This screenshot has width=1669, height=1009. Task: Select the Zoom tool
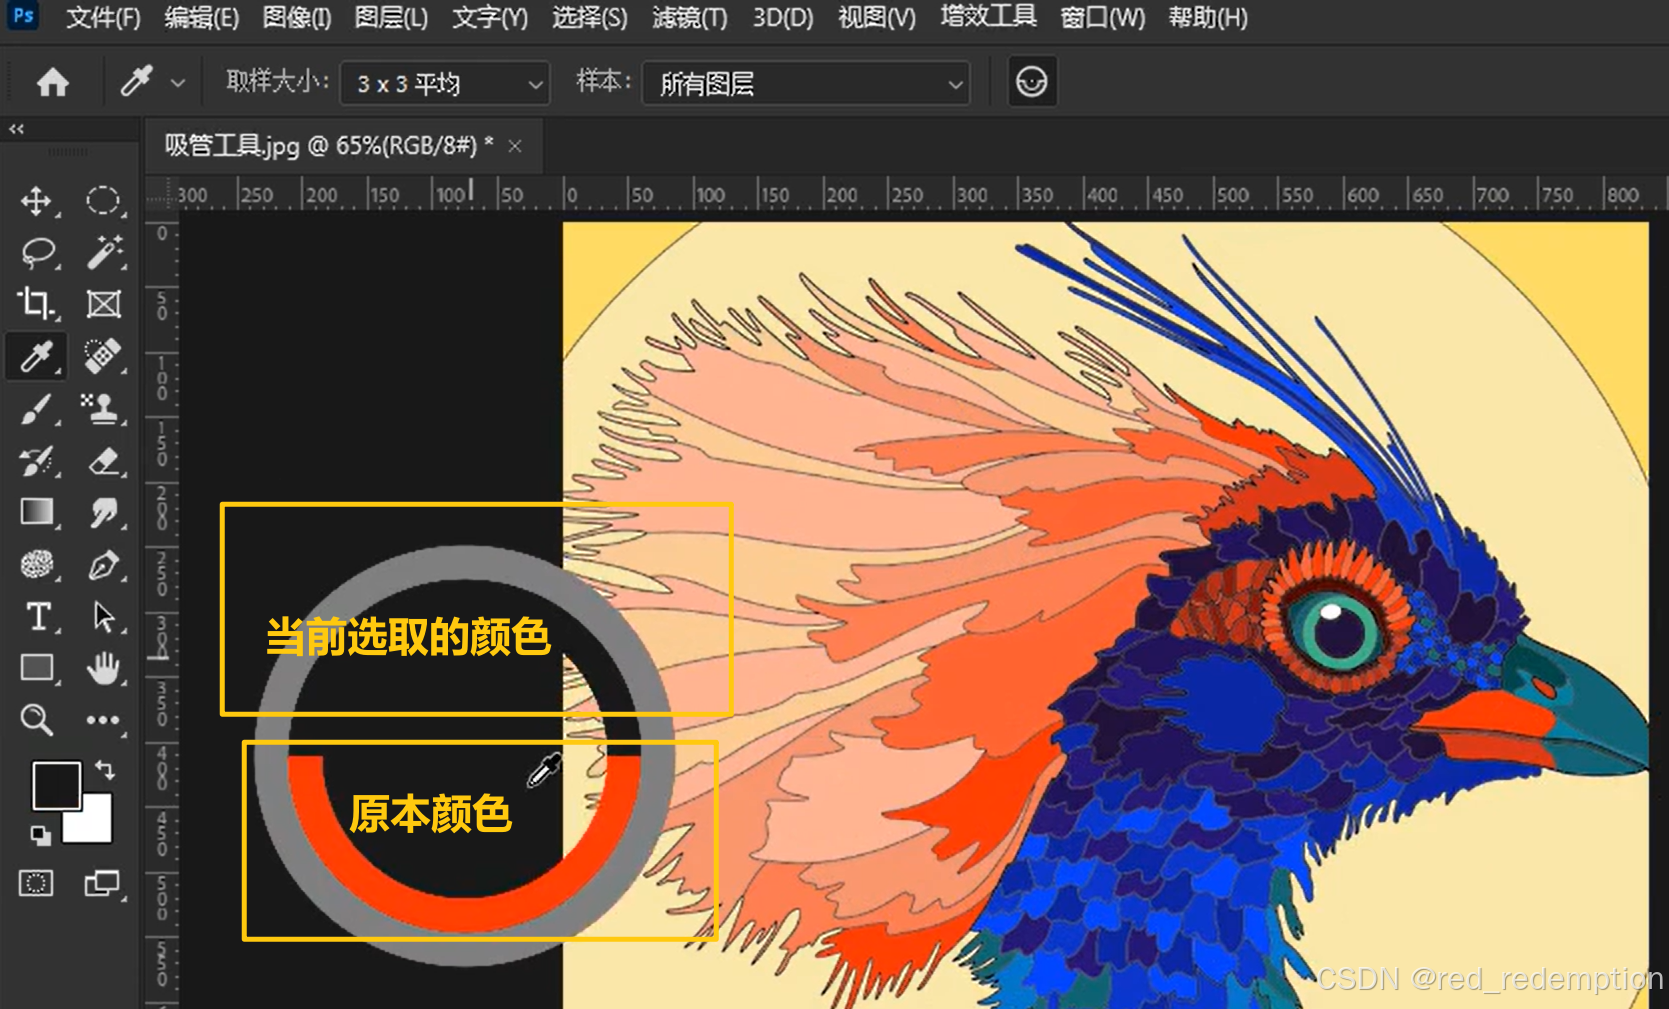[37, 719]
